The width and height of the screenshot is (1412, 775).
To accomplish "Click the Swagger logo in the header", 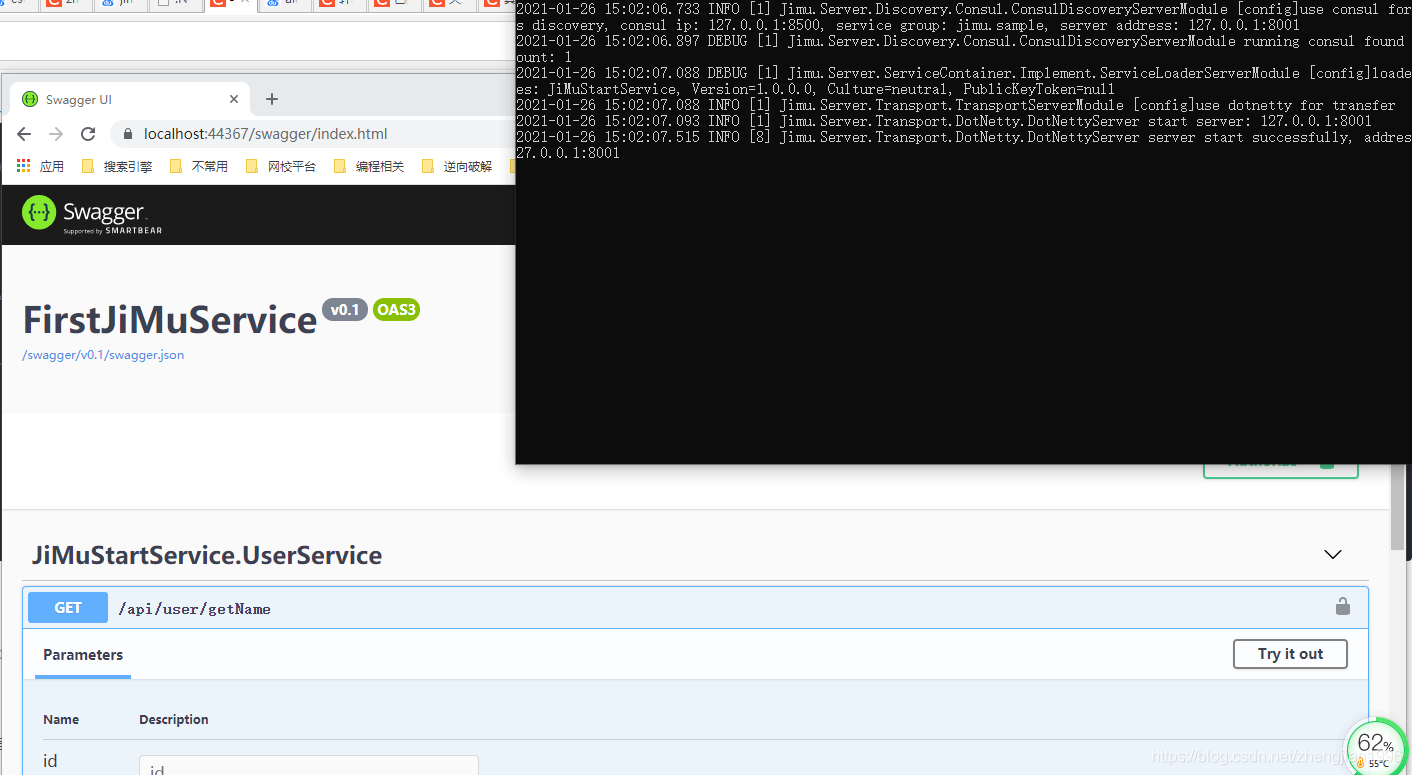I will (92, 214).
